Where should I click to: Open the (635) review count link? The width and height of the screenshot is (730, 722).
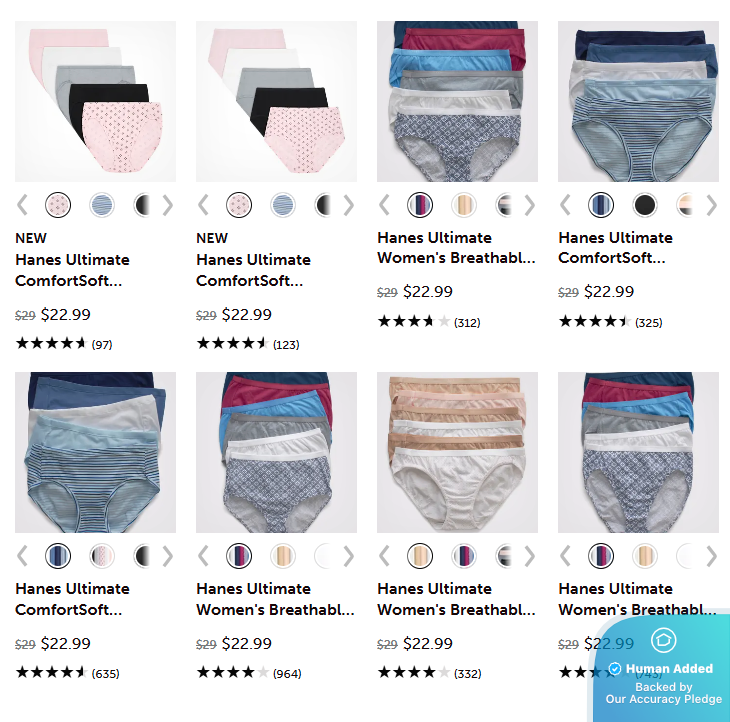click(105, 674)
